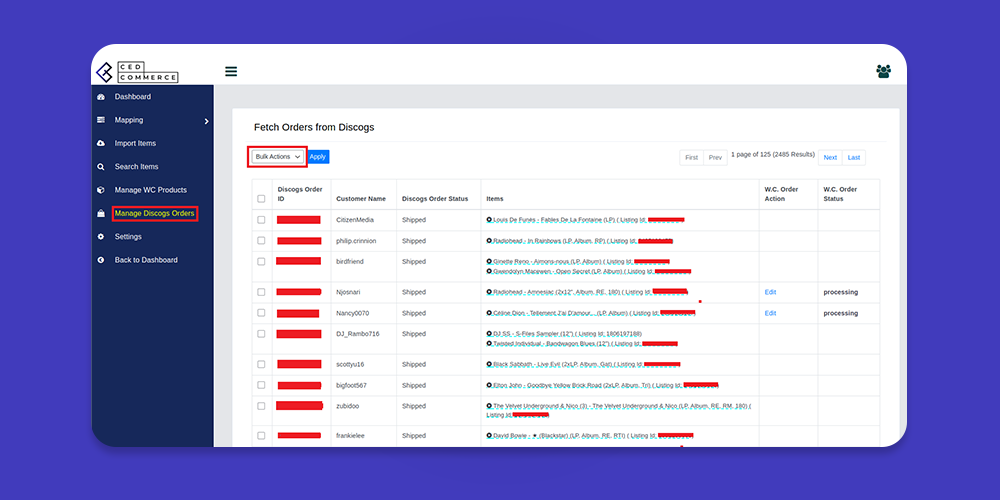
Task: Open Import Items in the sidebar
Action: [x=135, y=143]
